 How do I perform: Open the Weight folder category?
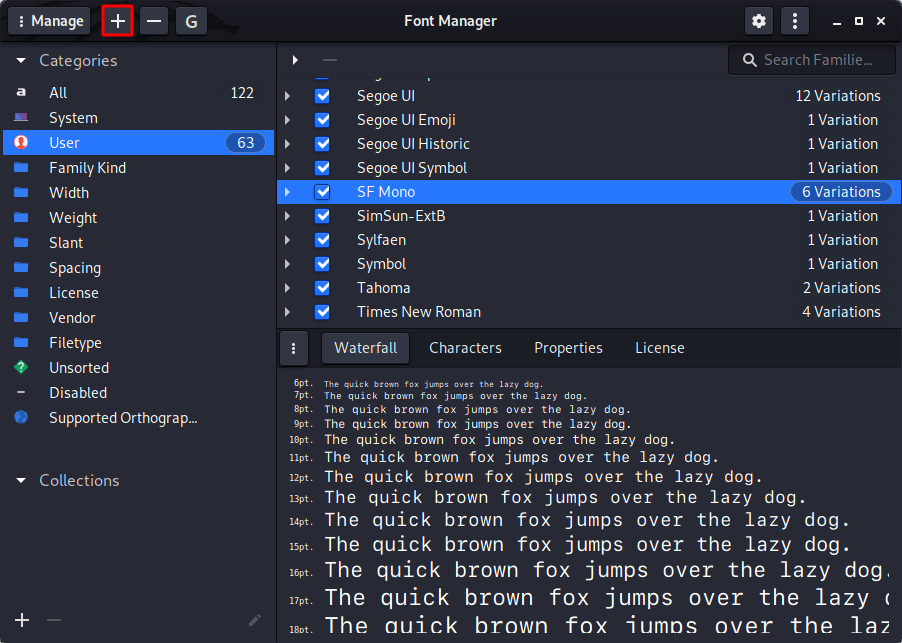tap(138, 218)
